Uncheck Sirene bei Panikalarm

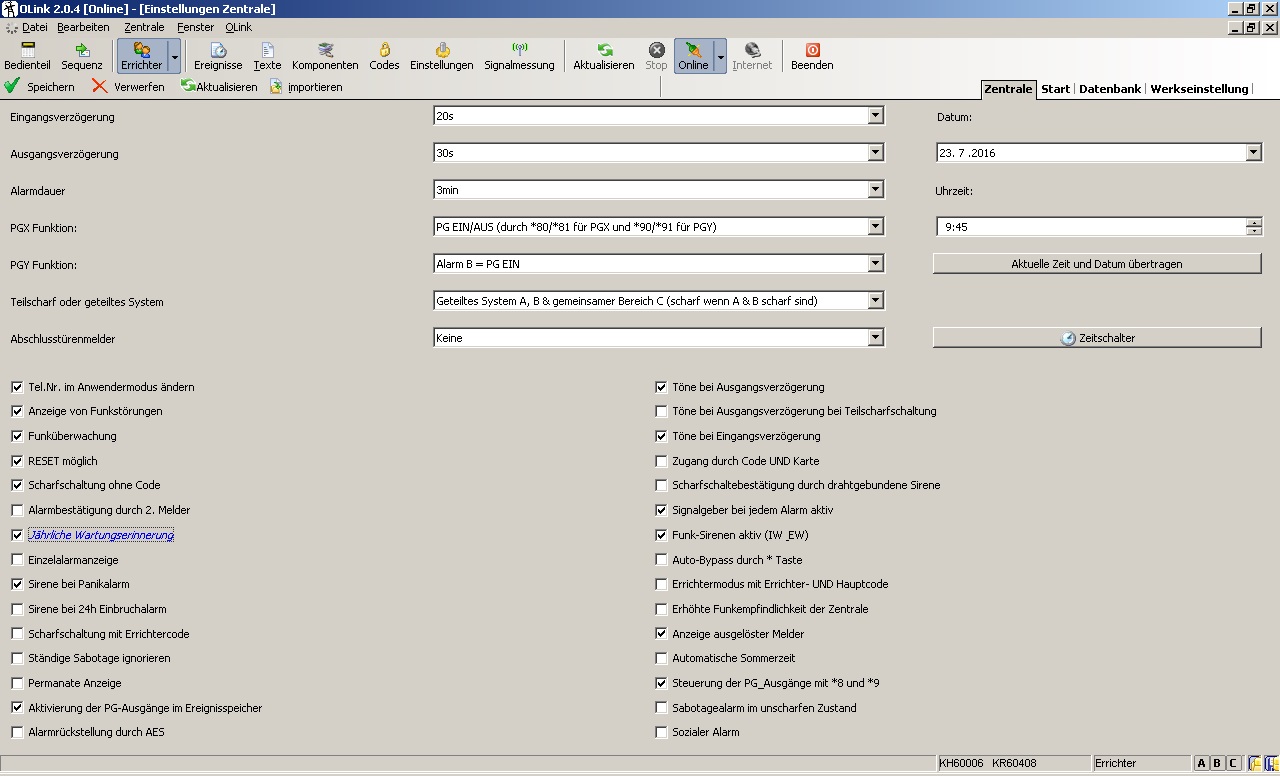[x=18, y=584]
